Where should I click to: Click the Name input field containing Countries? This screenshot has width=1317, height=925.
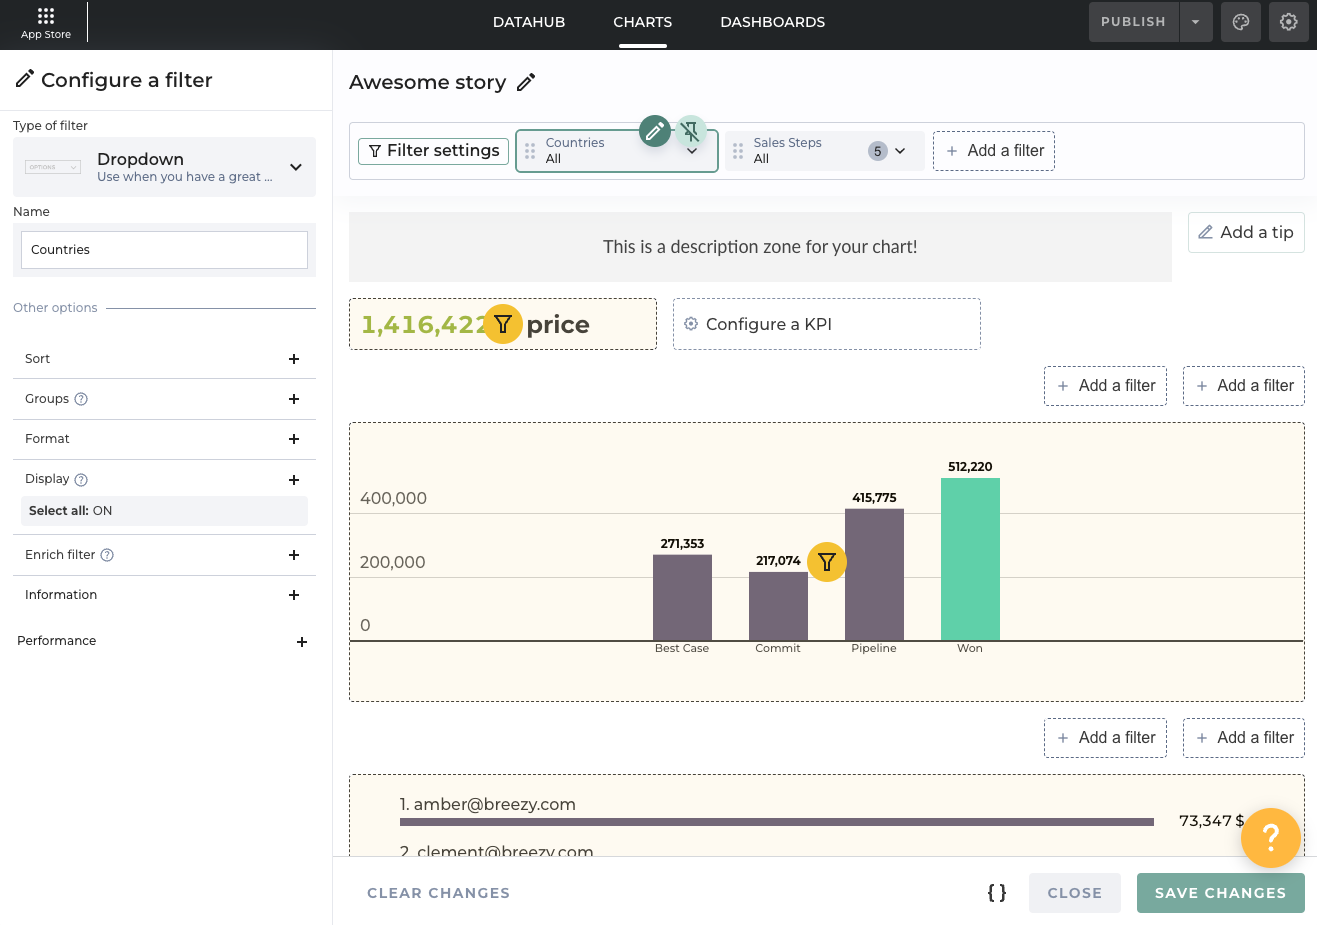point(164,250)
